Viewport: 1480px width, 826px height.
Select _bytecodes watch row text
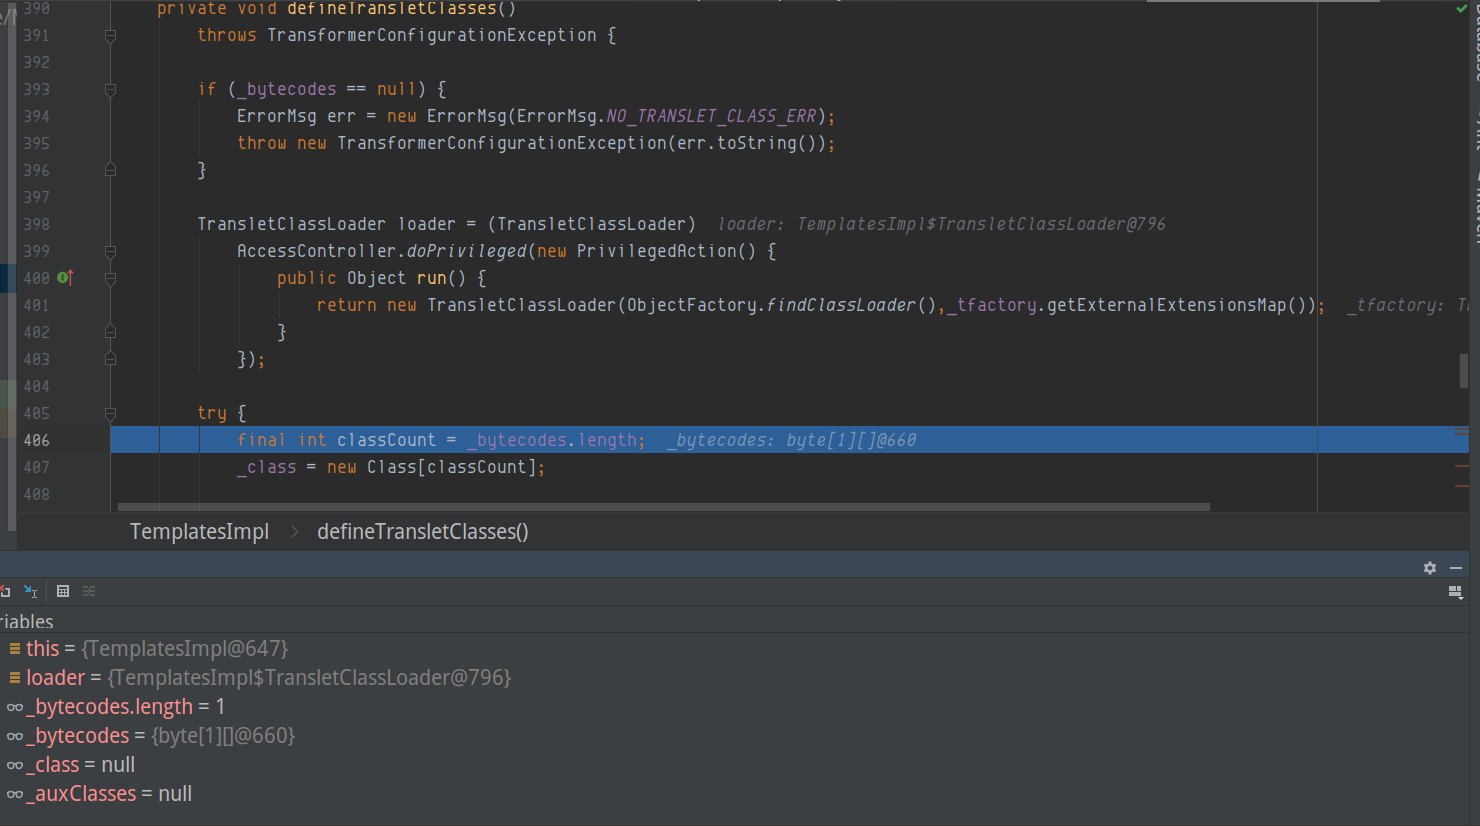tap(160, 736)
